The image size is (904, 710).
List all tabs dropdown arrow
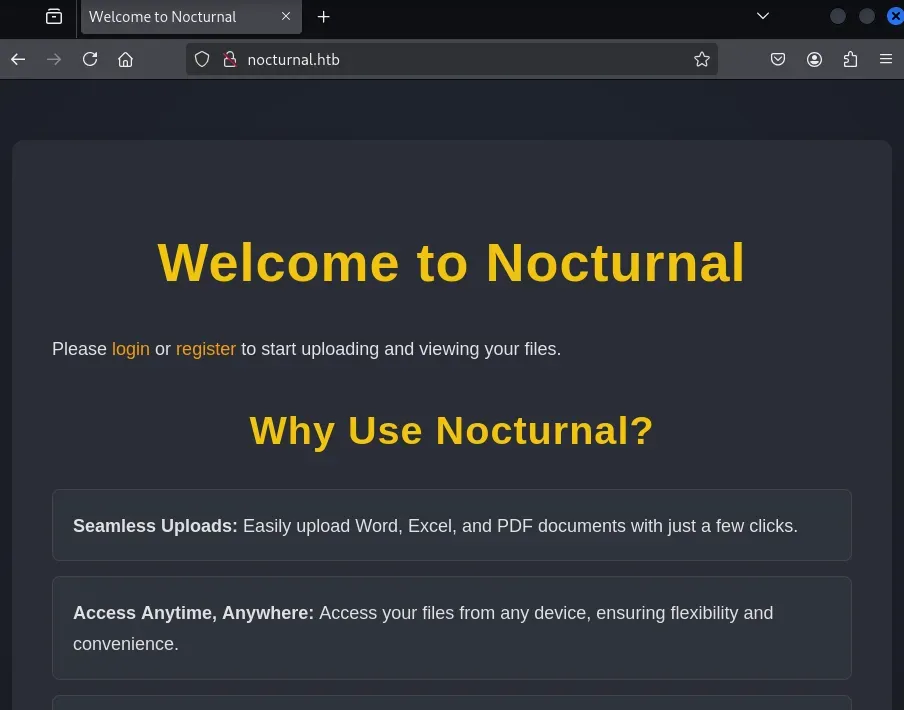pyautogui.click(x=763, y=16)
